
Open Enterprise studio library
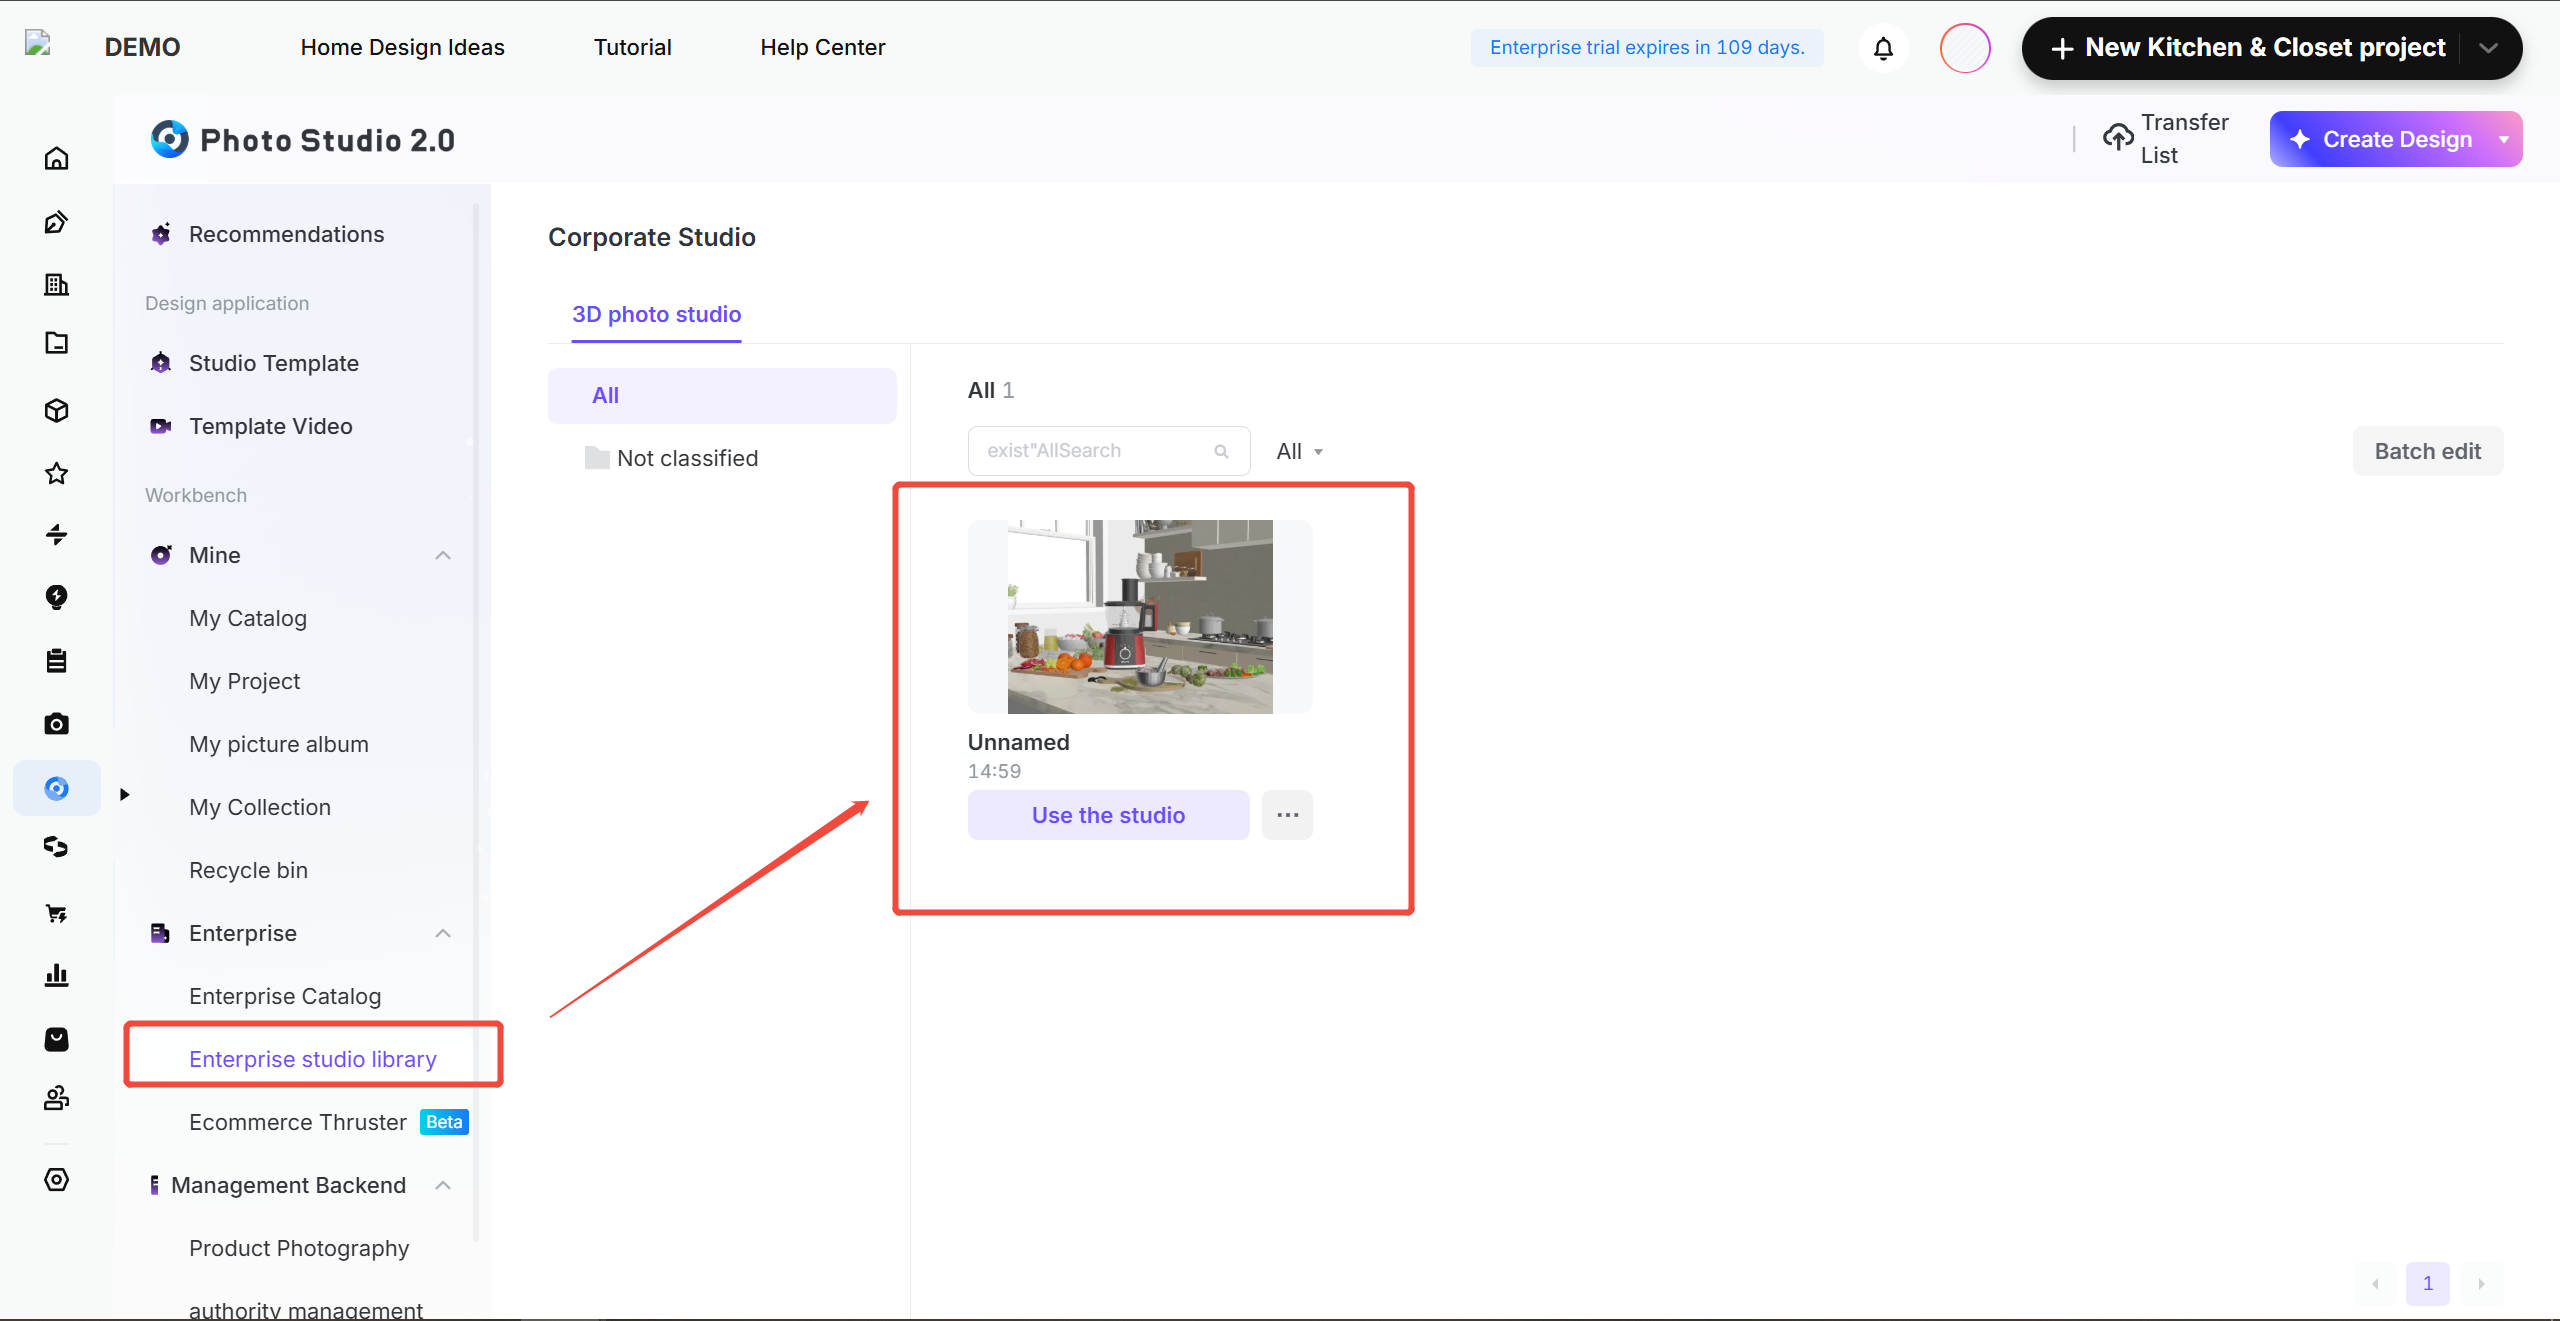313,1059
